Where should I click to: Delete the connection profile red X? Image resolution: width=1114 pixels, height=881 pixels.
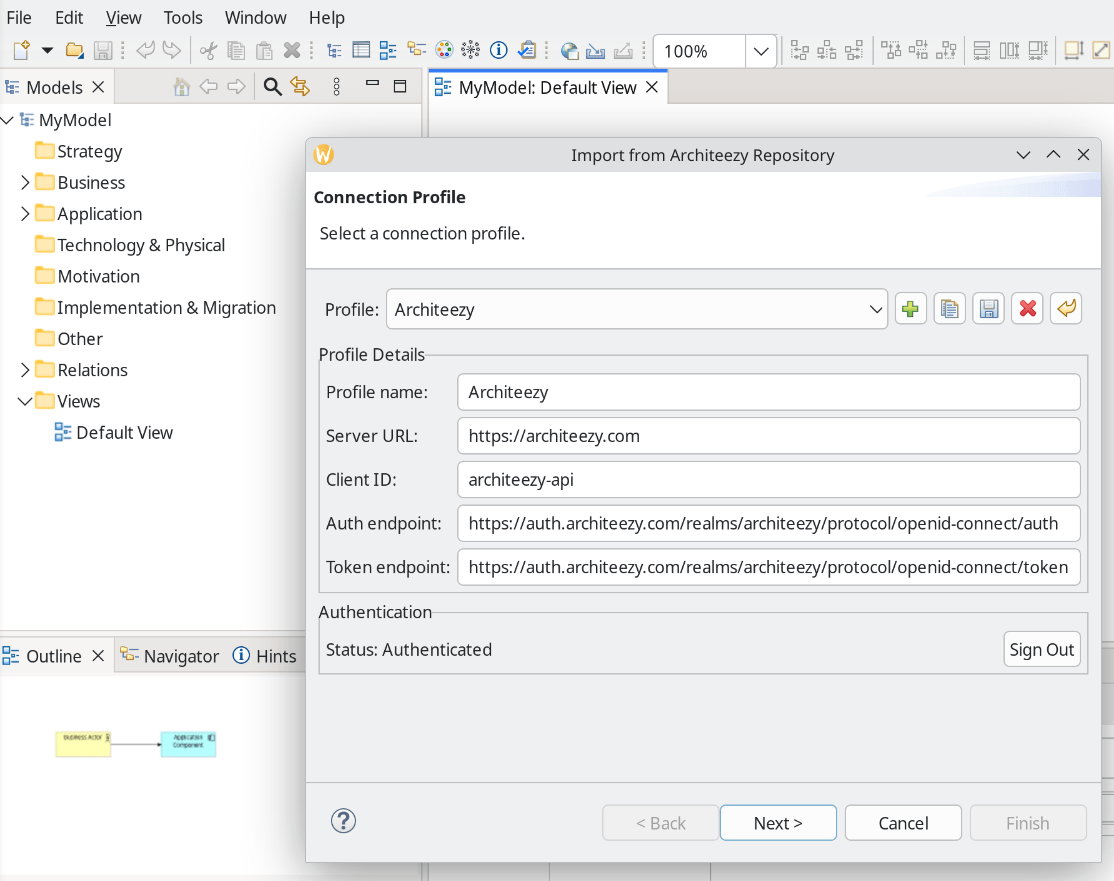(x=1027, y=309)
